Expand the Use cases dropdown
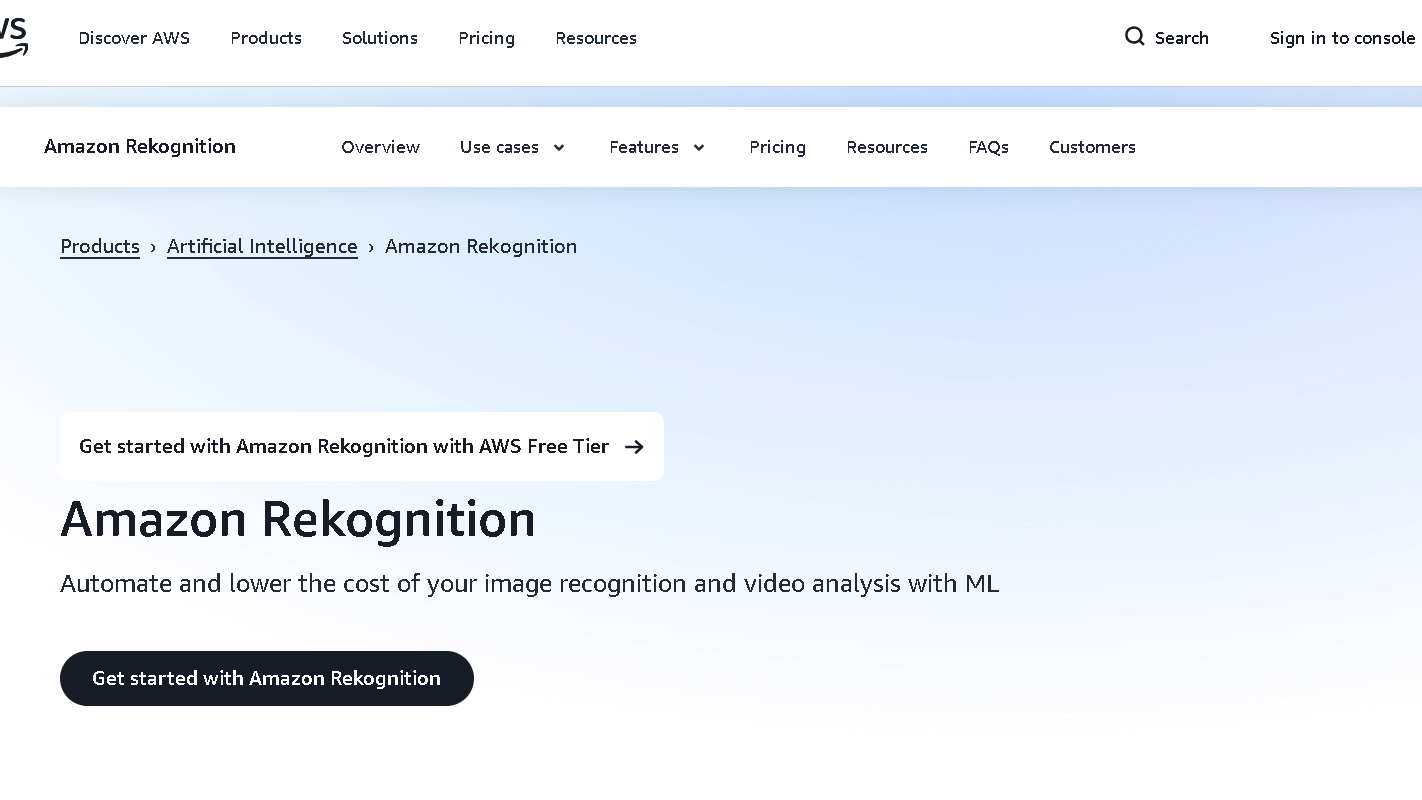This screenshot has height=800, width=1422. tap(512, 147)
